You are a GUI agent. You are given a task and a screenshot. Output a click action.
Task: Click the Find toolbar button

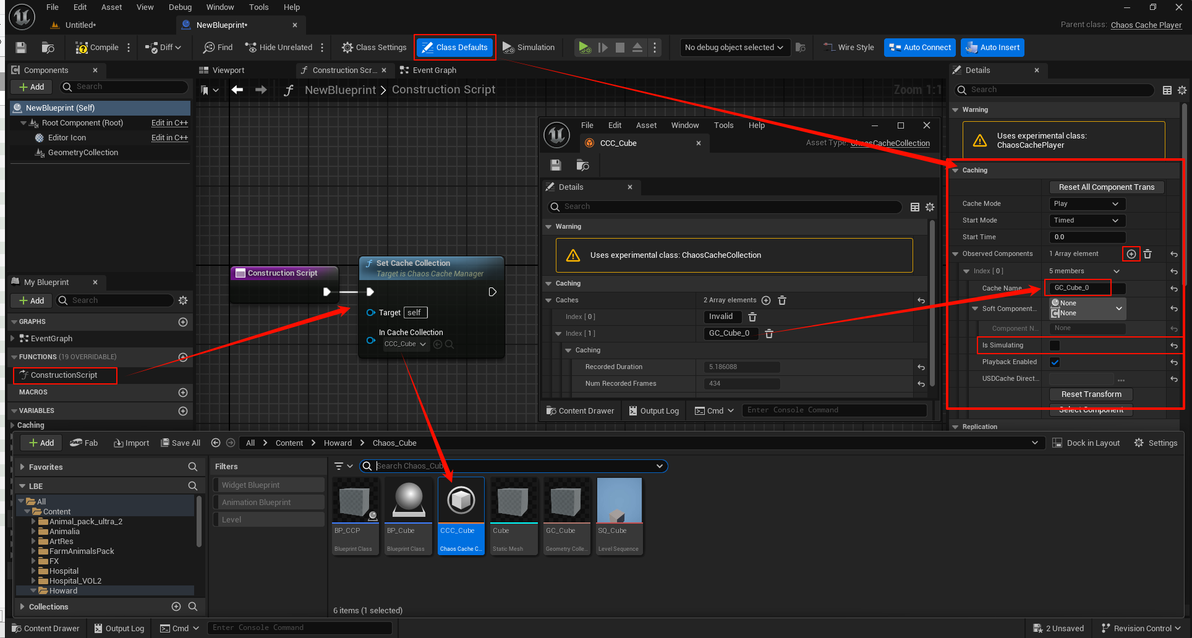(217, 47)
